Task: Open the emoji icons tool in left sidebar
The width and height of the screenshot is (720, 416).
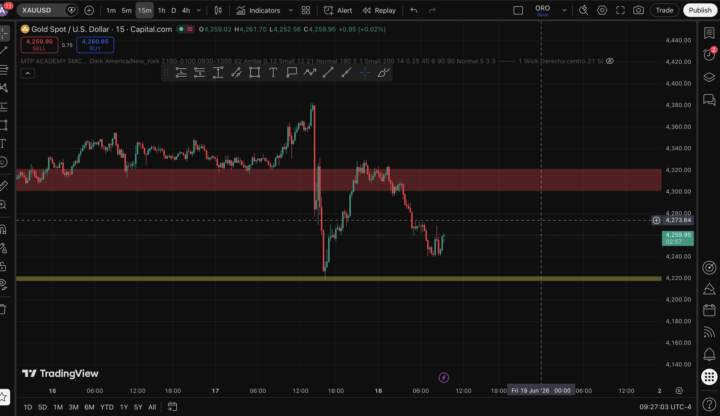Action: (x=3, y=162)
